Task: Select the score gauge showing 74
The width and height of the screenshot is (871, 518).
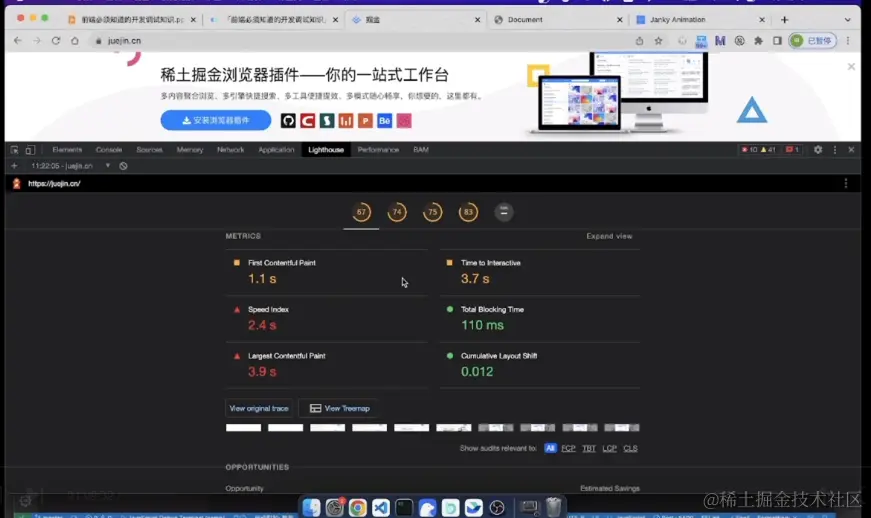Action: (x=397, y=212)
